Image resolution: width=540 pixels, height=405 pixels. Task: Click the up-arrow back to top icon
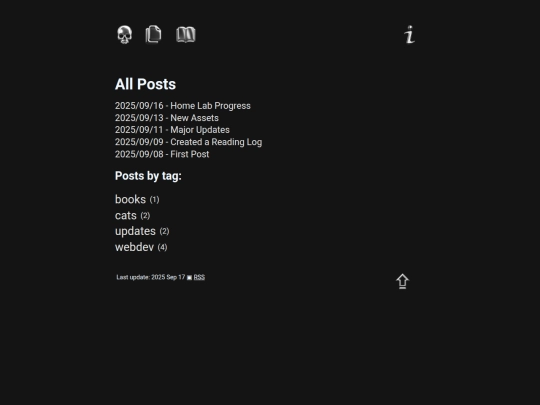[402, 281]
